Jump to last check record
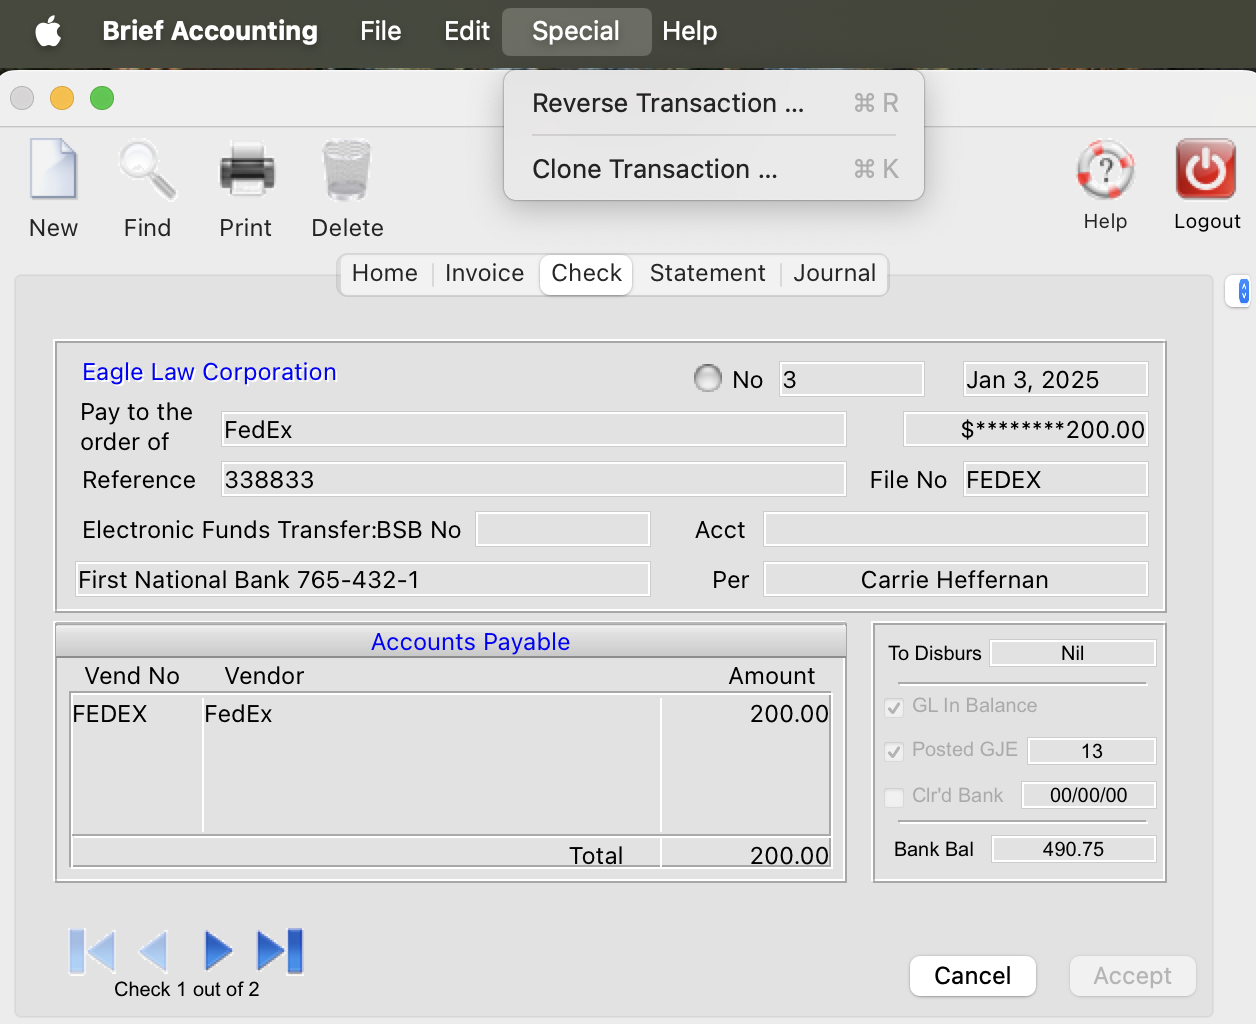 tap(280, 951)
